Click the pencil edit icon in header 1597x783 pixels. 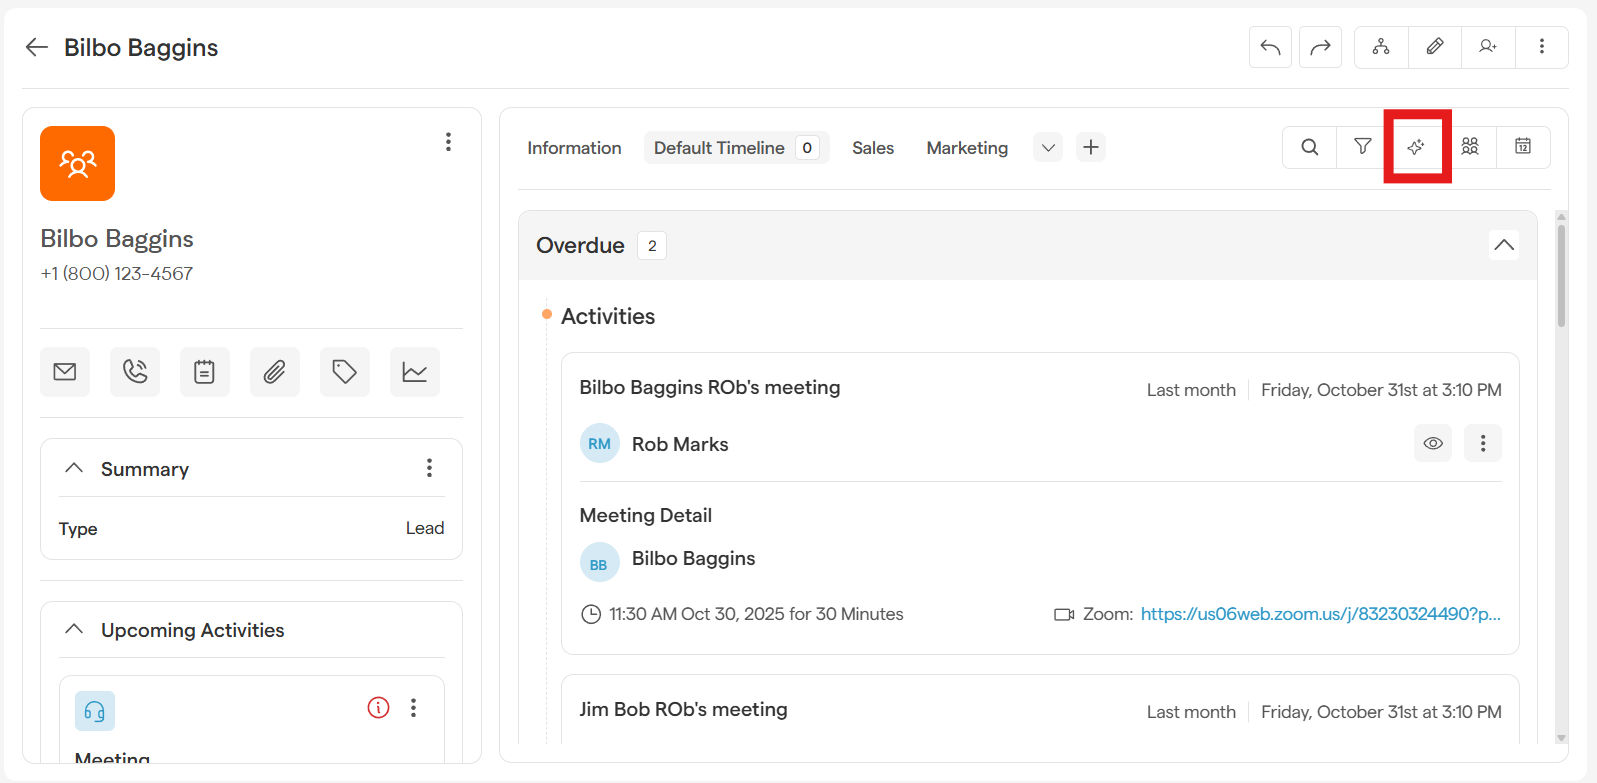click(1434, 47)
